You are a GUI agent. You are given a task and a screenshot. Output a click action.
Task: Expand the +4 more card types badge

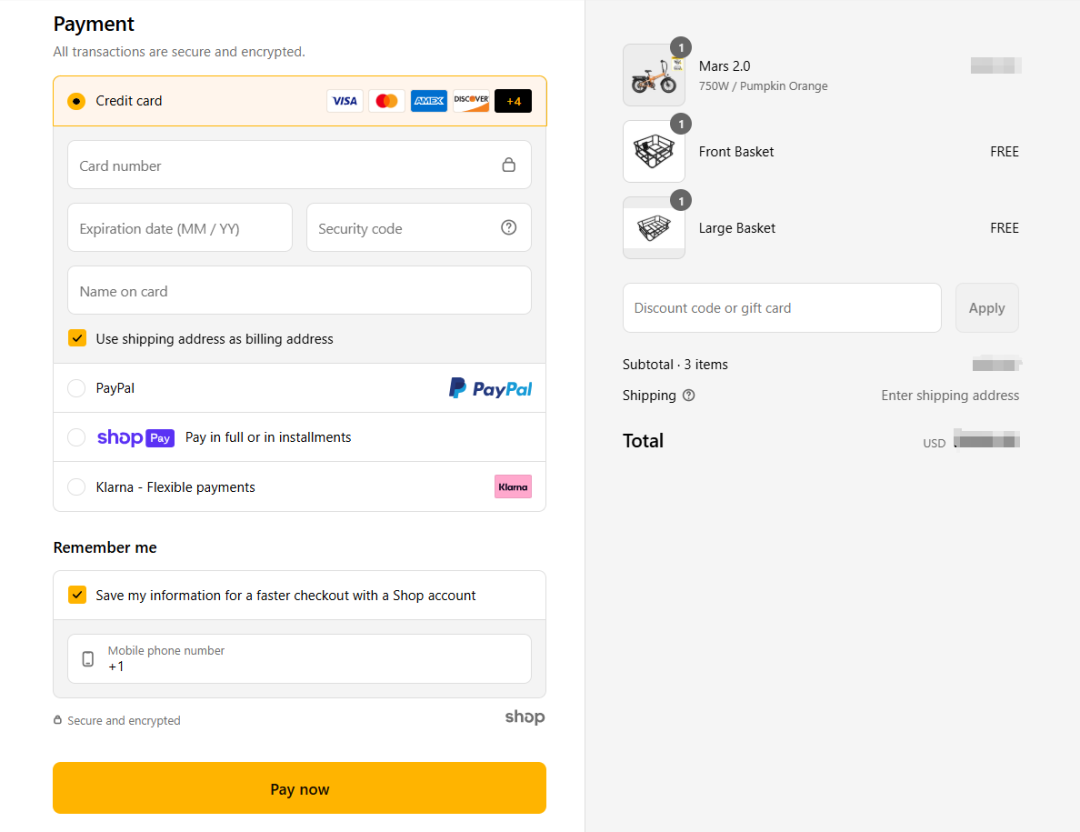coord(513,101)
